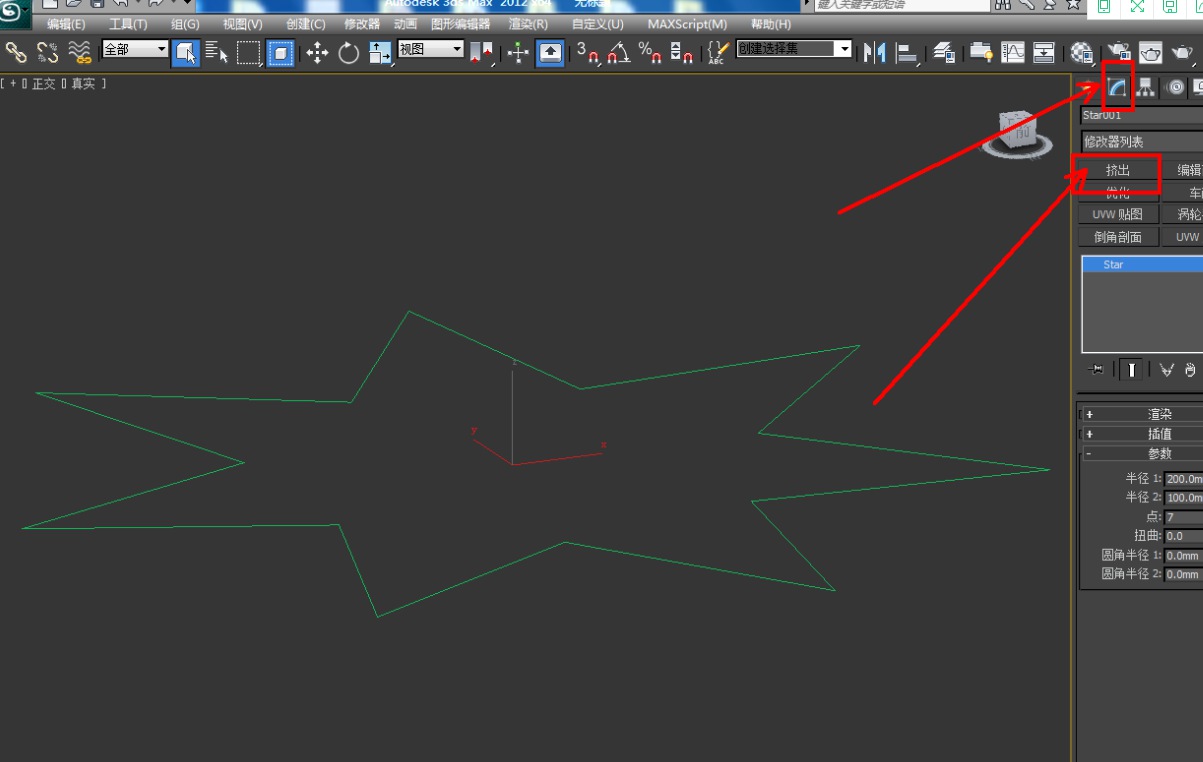
Task: Open the Rendered Frame Window
Action: point(1151,52)
